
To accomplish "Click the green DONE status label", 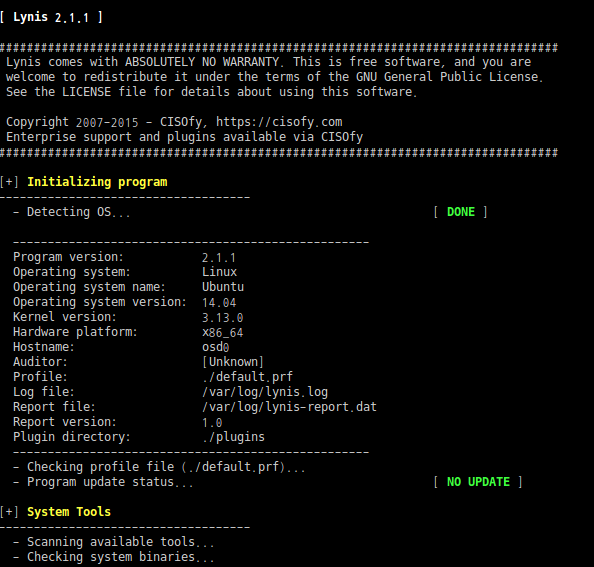I will [x=461, y=212].
